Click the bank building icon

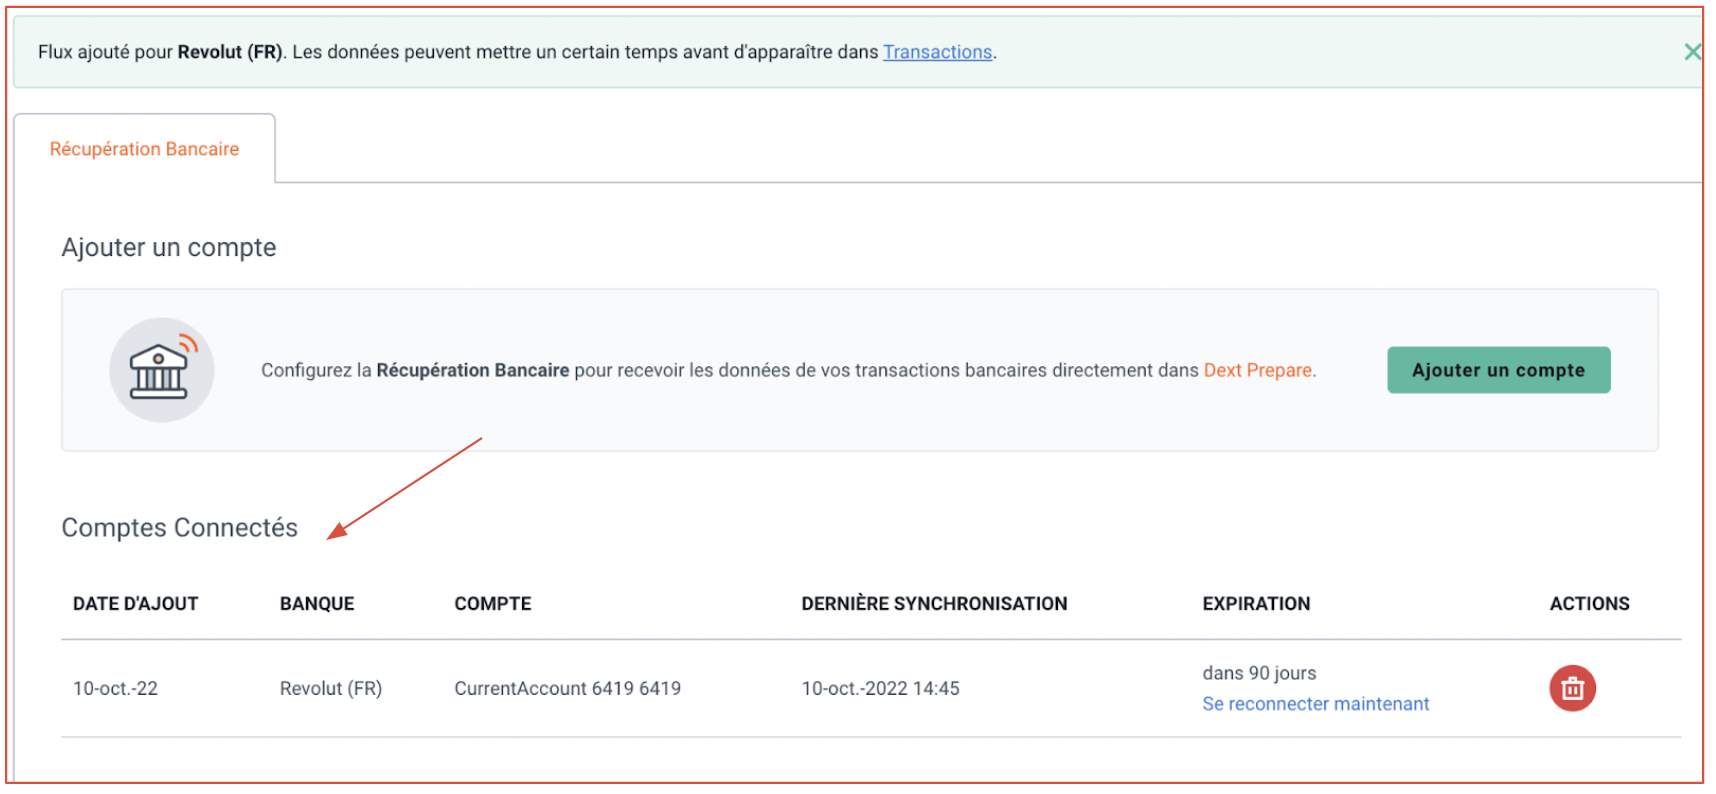coord(161,370)
